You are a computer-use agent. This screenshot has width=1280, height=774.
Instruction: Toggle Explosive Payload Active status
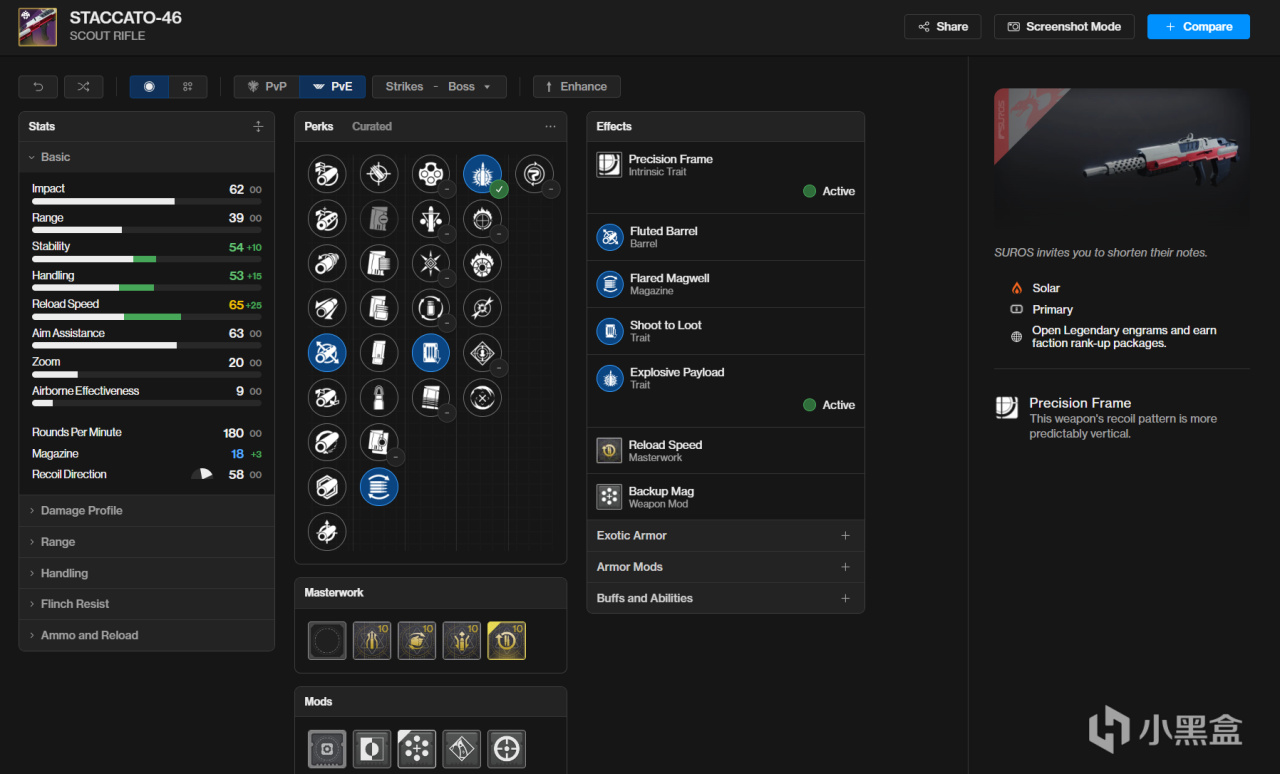829,405
